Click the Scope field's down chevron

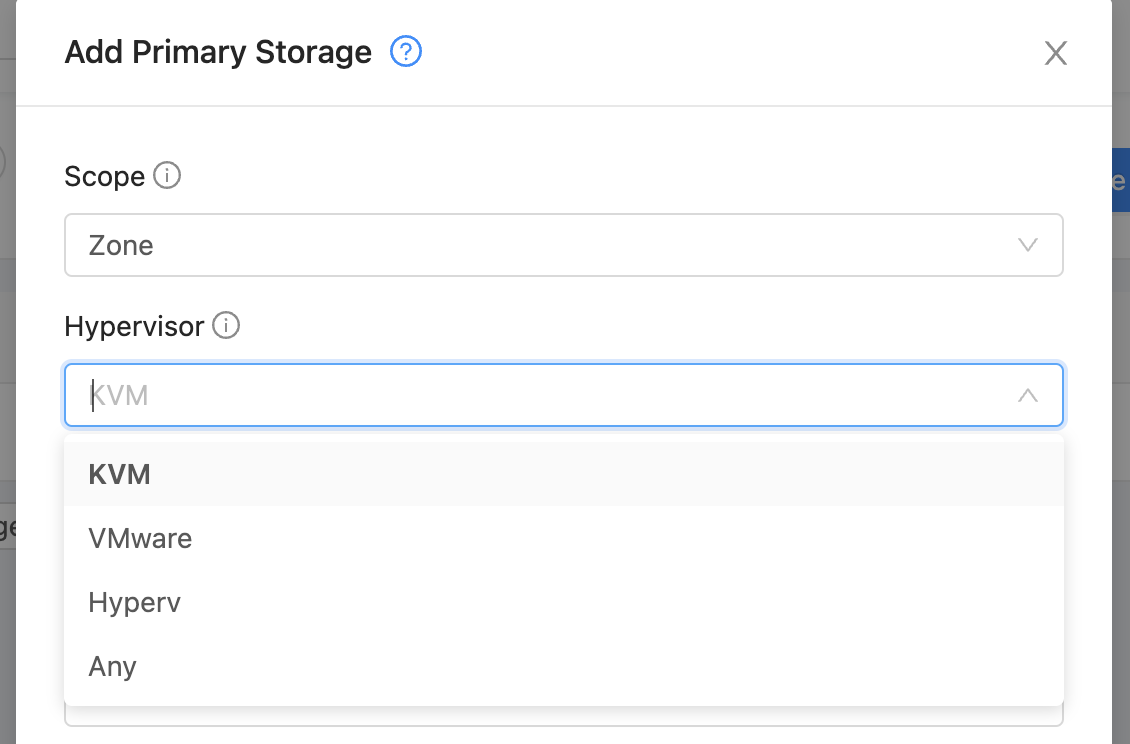click(1028, 245)
